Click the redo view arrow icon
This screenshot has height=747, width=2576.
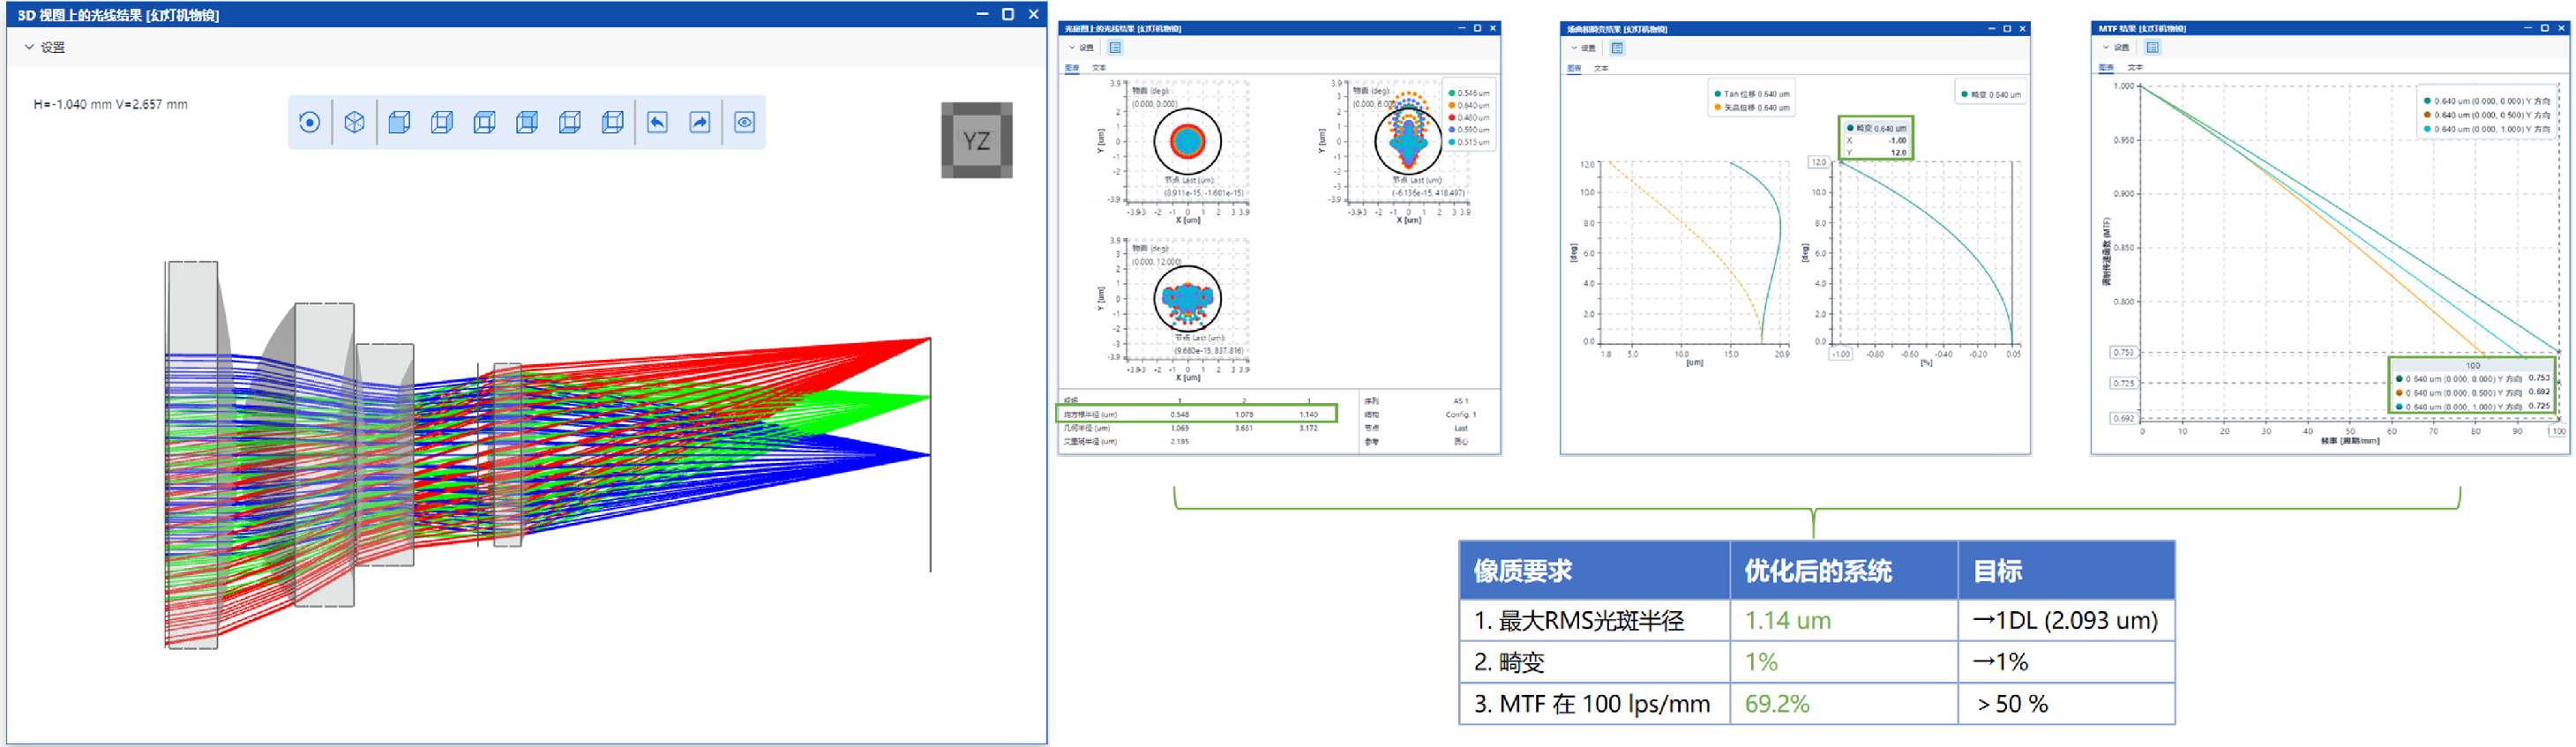[700, 122]
